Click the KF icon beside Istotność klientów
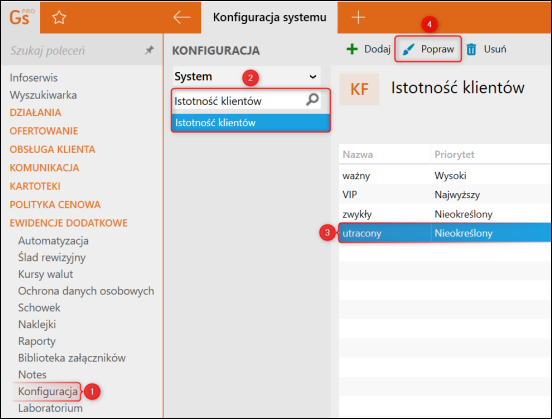 (x=359, y=89)
